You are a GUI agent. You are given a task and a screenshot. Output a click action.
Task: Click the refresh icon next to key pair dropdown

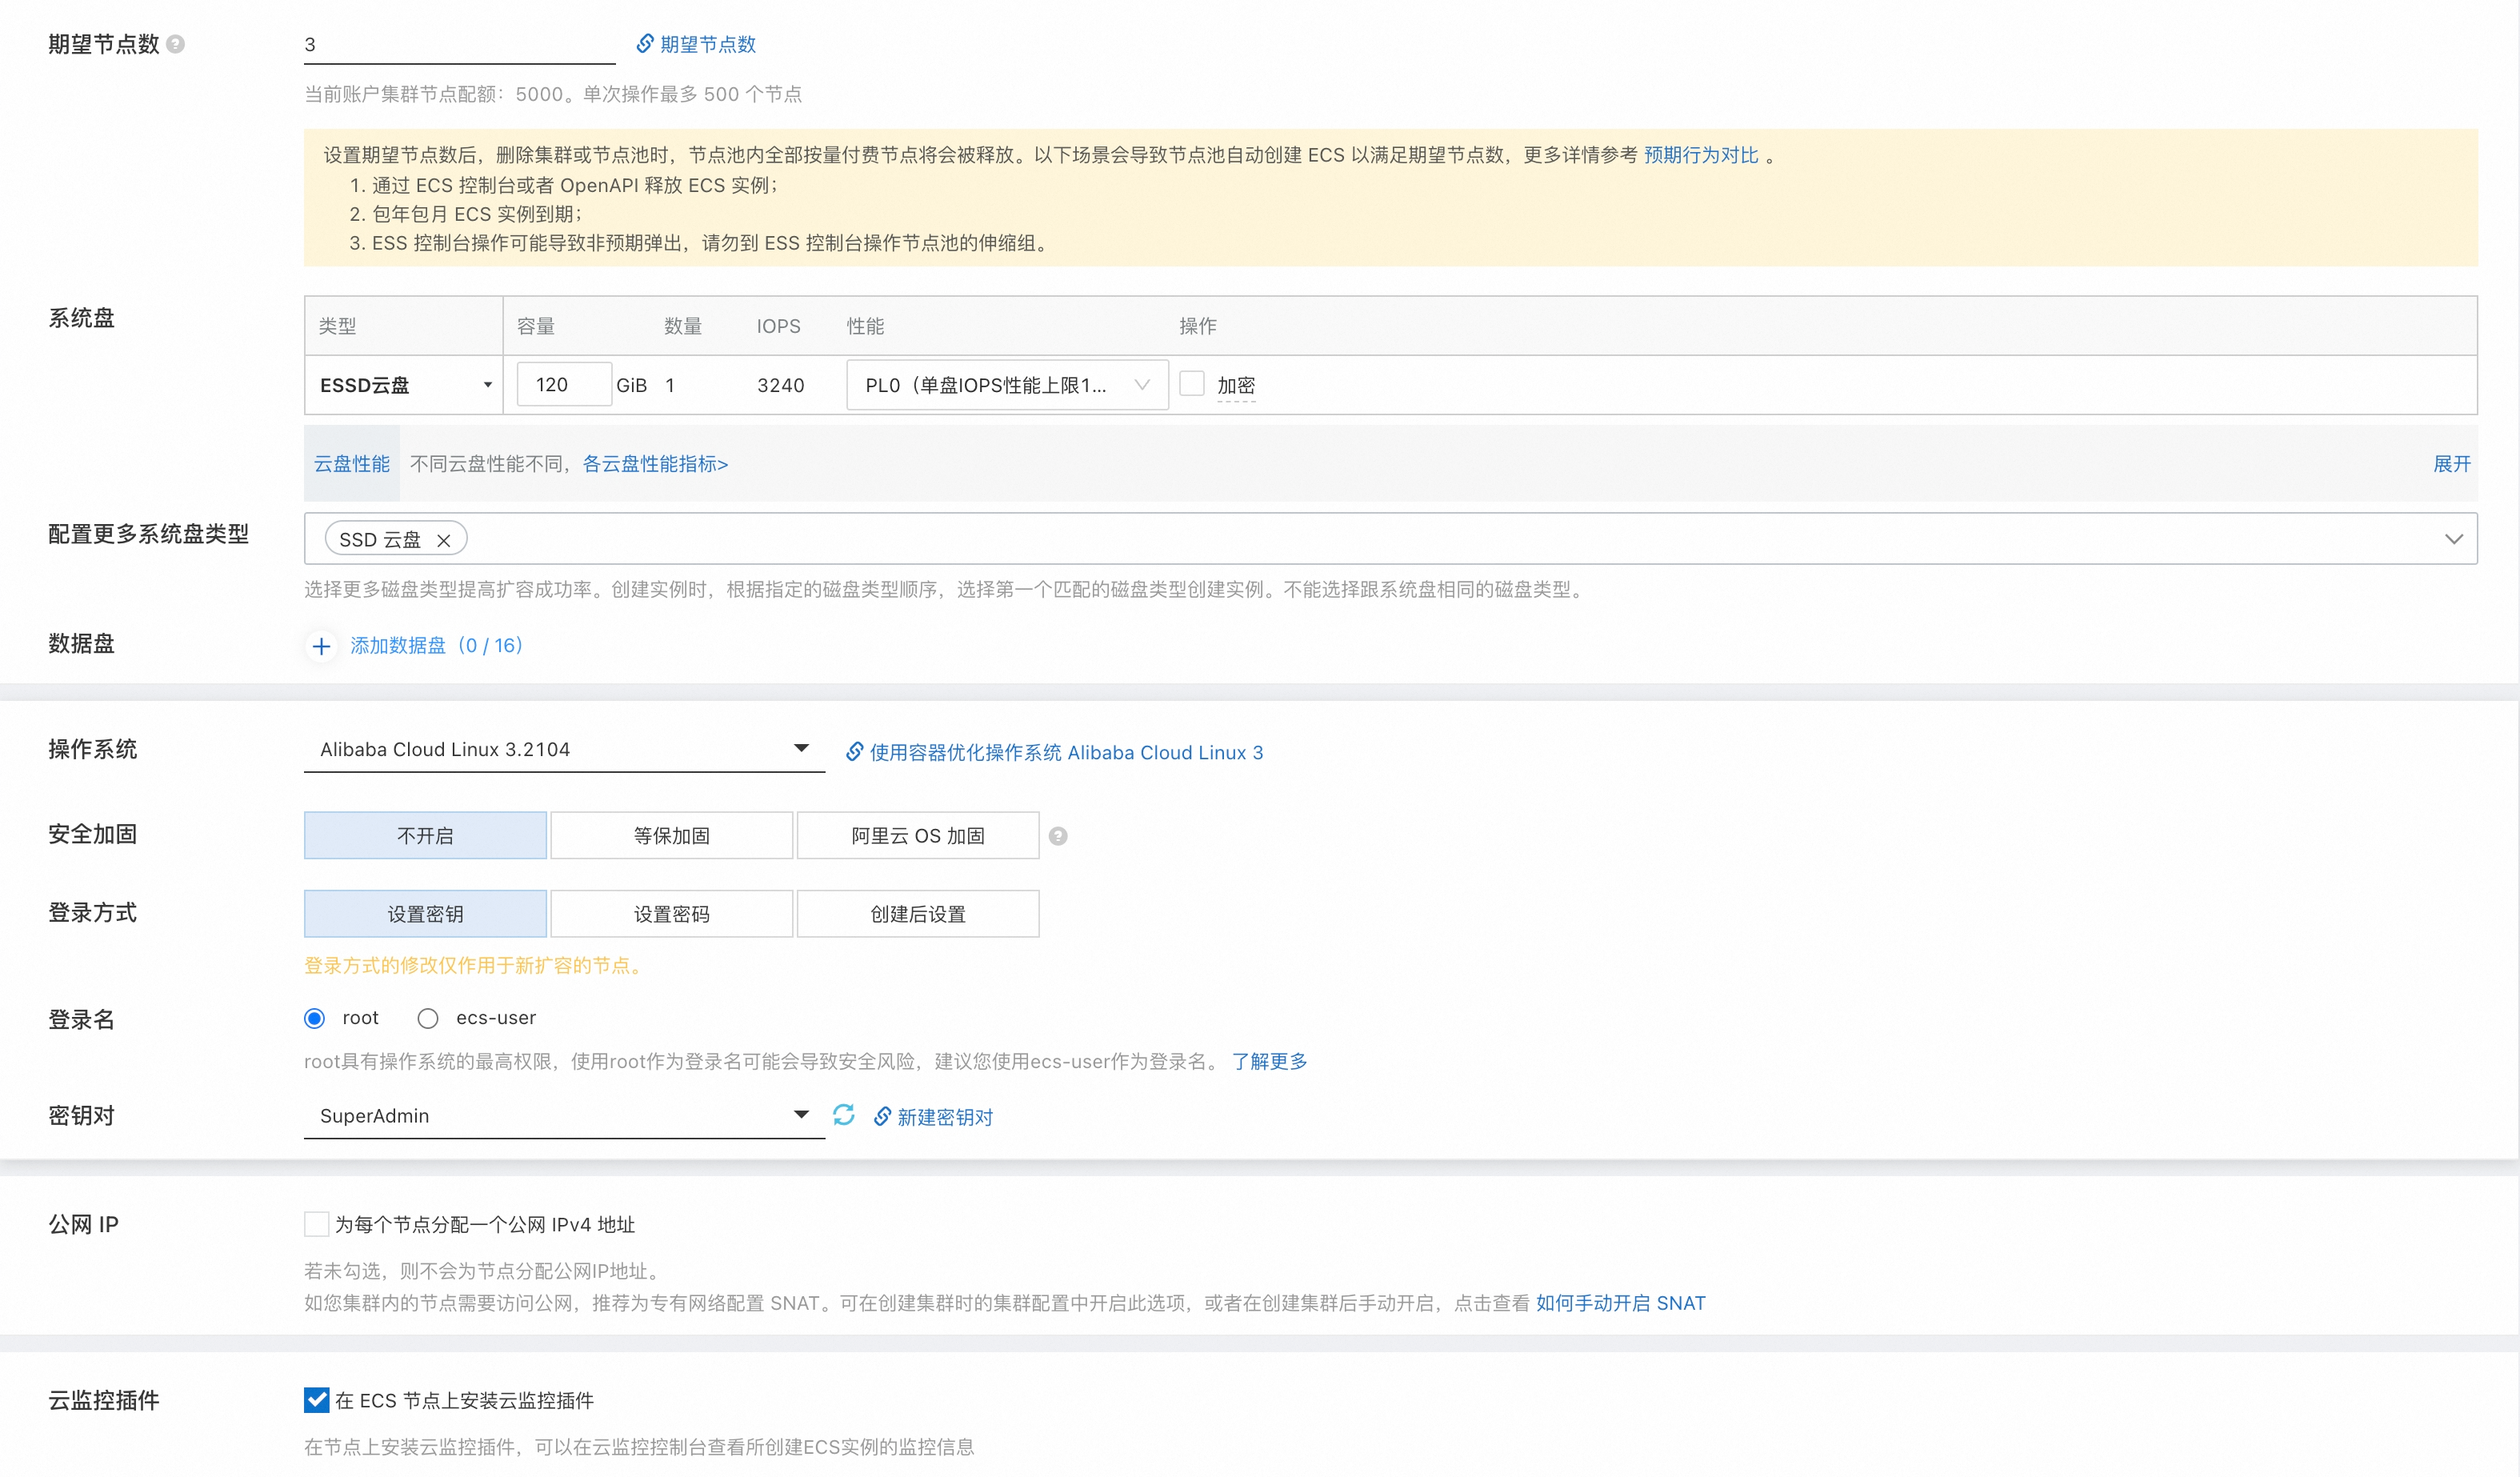click(x=844, y=1115)
